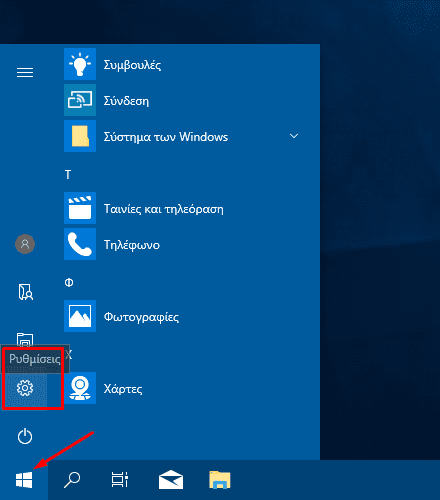Click the Σύστημα των Windows folder icon
This screenshot has width=440, height=500.
pyautogui.click(x=80, y=136)
